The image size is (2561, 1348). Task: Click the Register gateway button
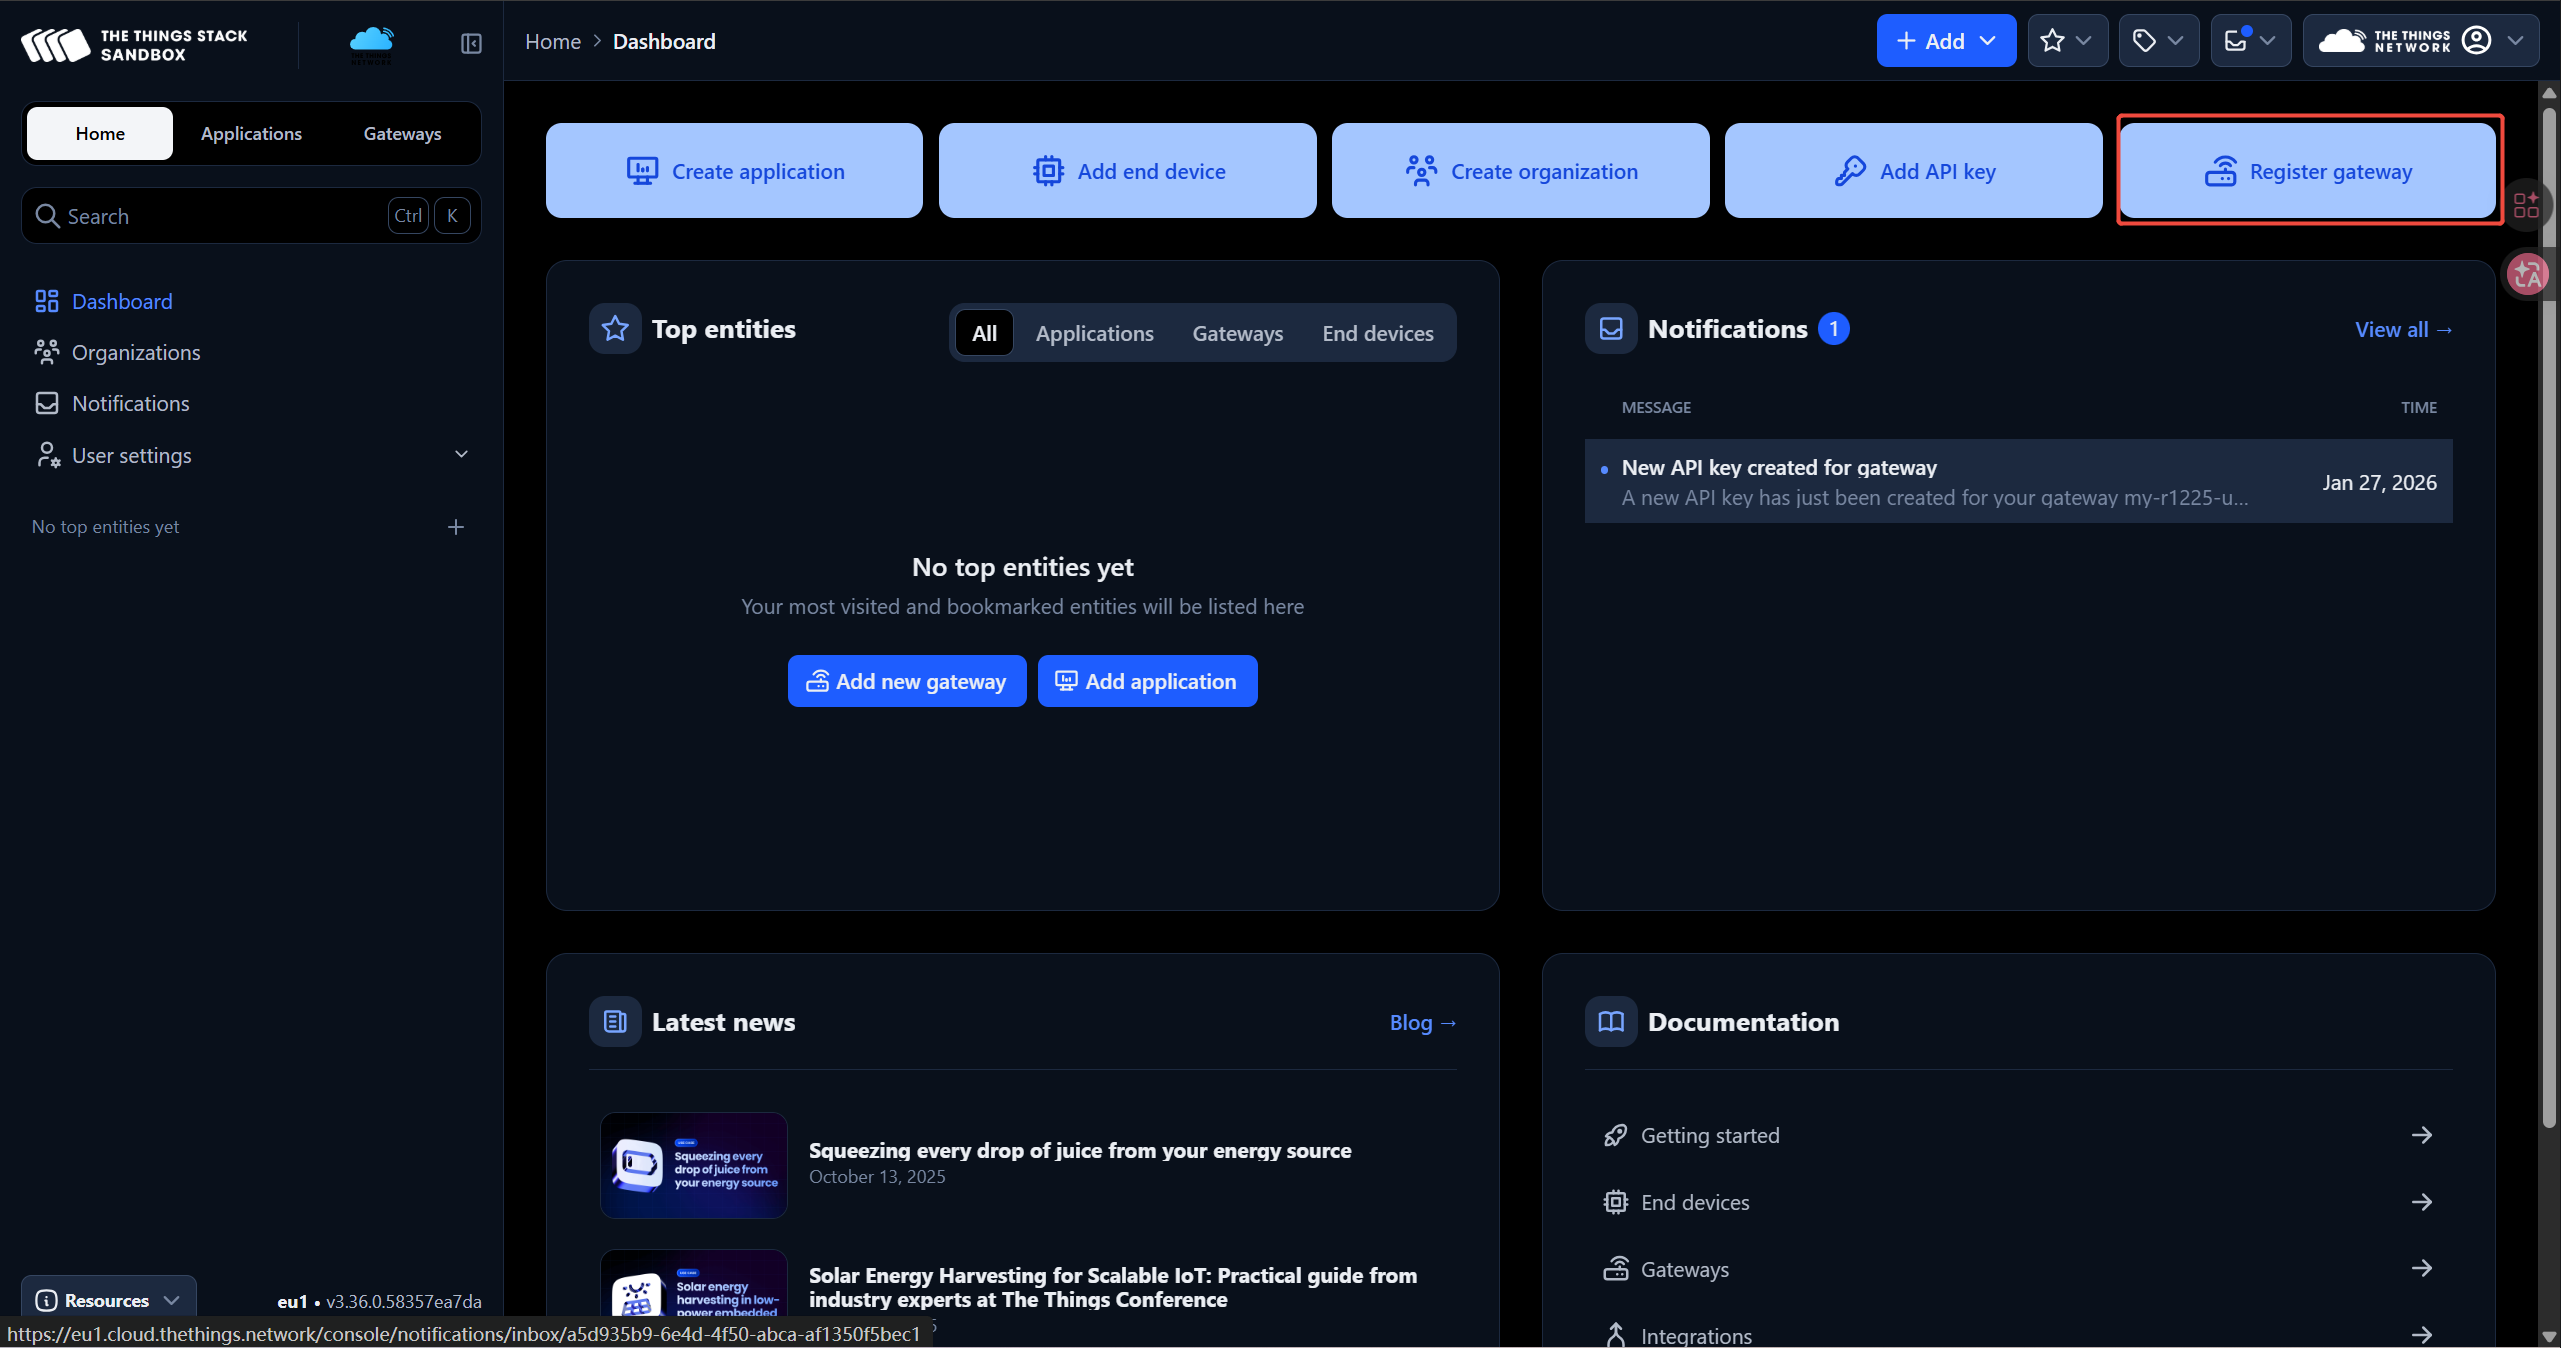point(2308,171)
